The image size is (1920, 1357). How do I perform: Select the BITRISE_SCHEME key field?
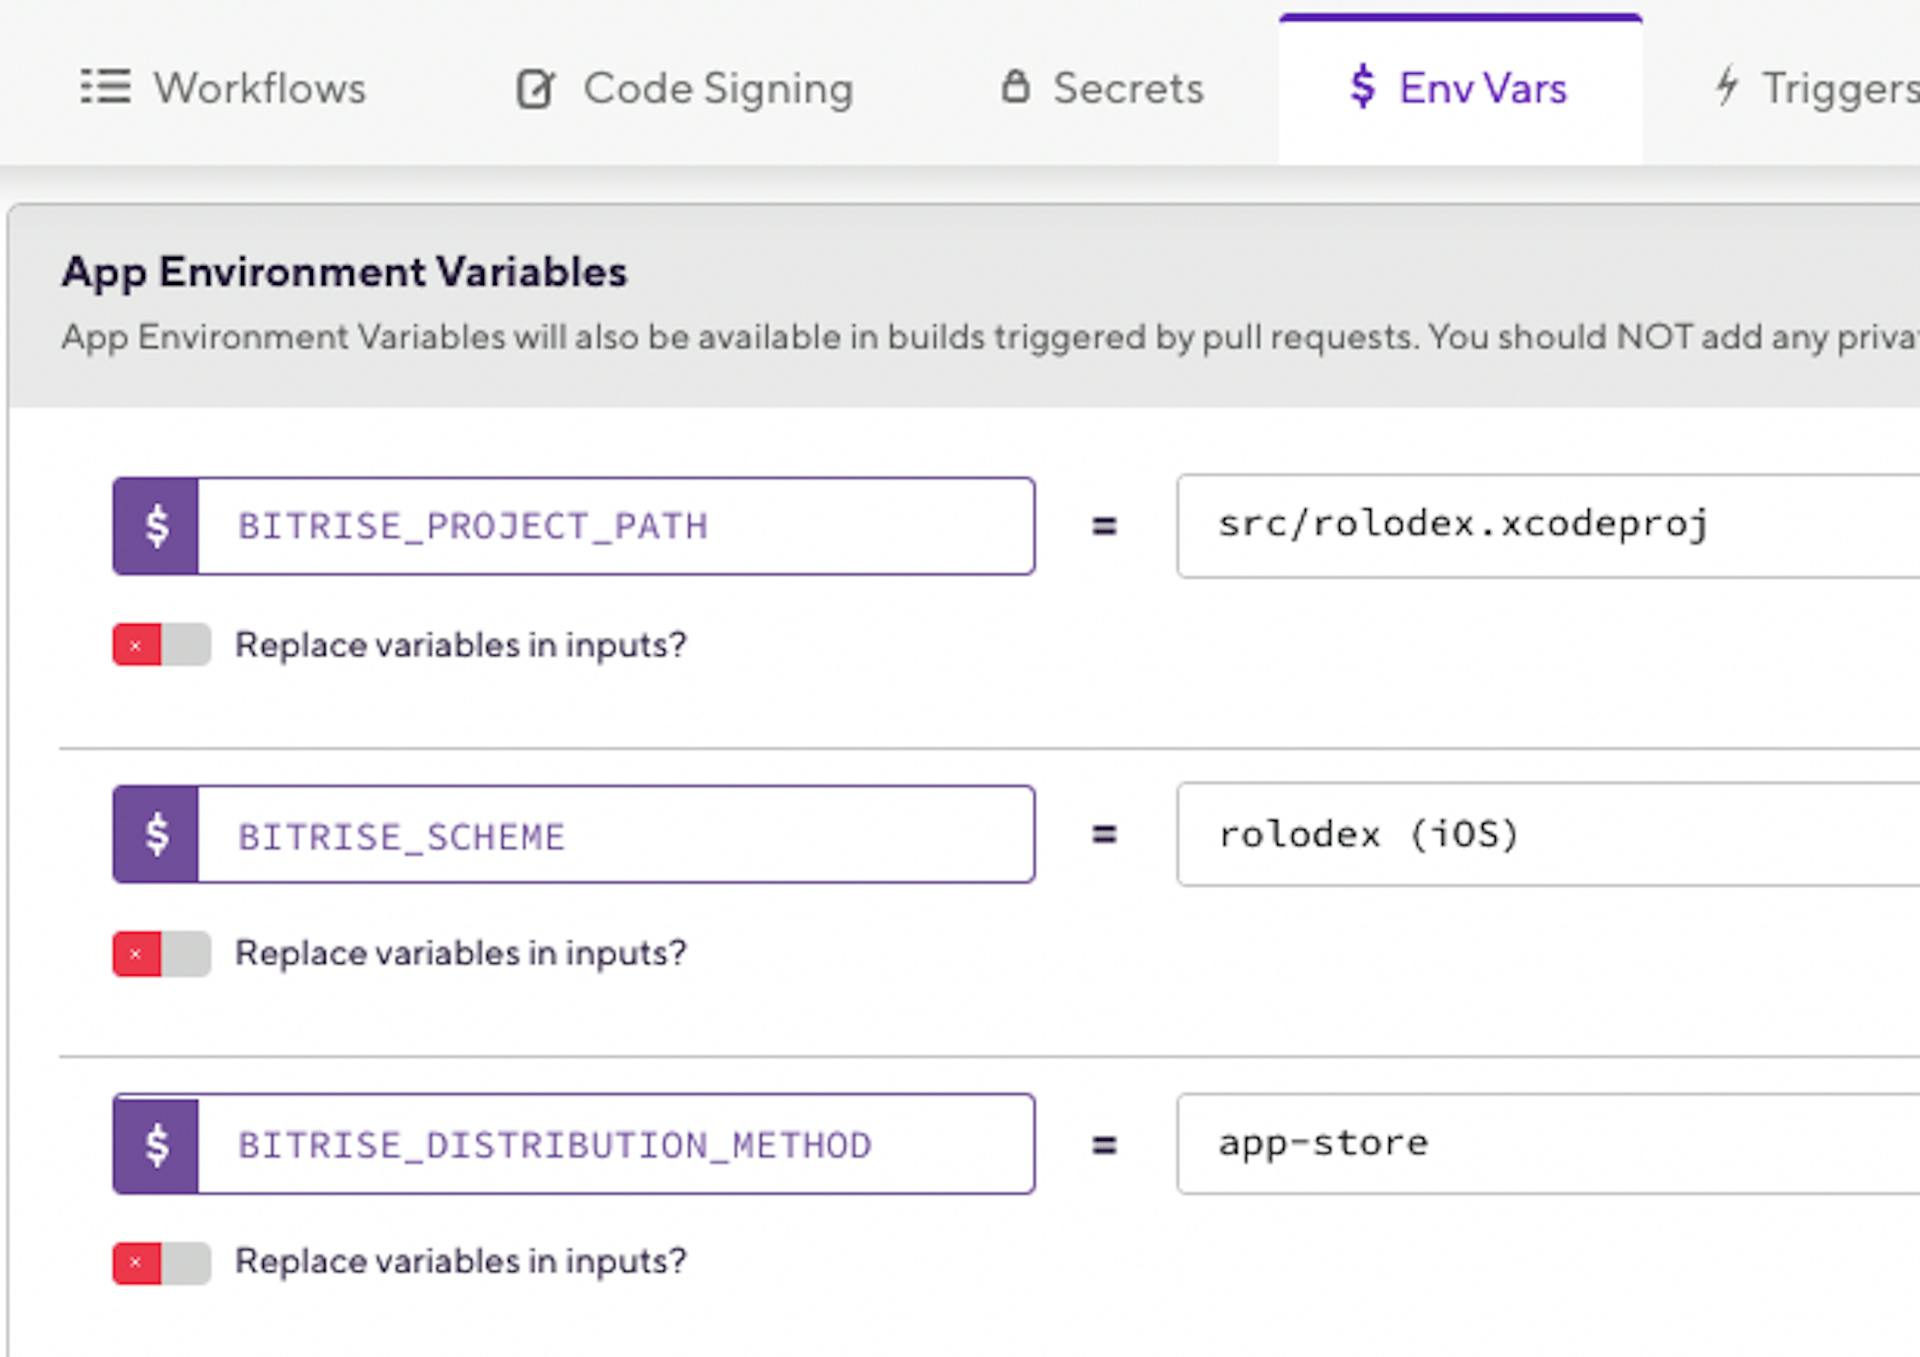(614, 834)
